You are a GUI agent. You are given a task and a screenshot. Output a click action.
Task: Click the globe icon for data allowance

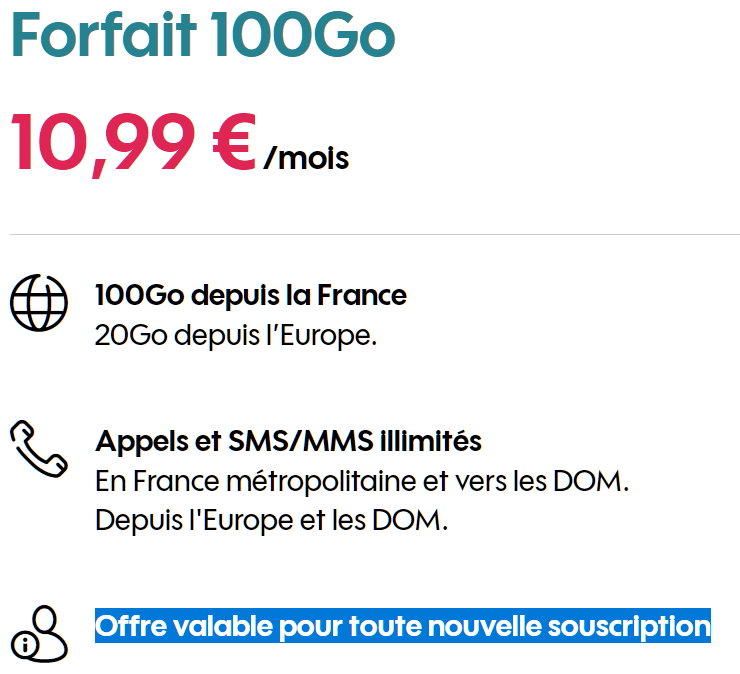click(39, 301)
